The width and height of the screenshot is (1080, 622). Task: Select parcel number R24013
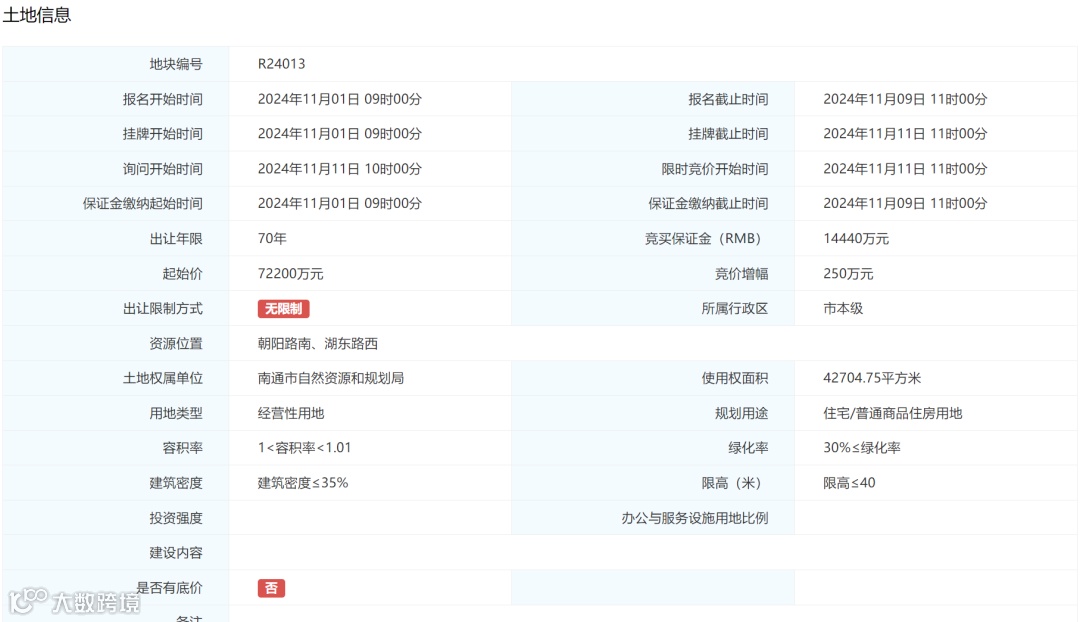(282, 64)
